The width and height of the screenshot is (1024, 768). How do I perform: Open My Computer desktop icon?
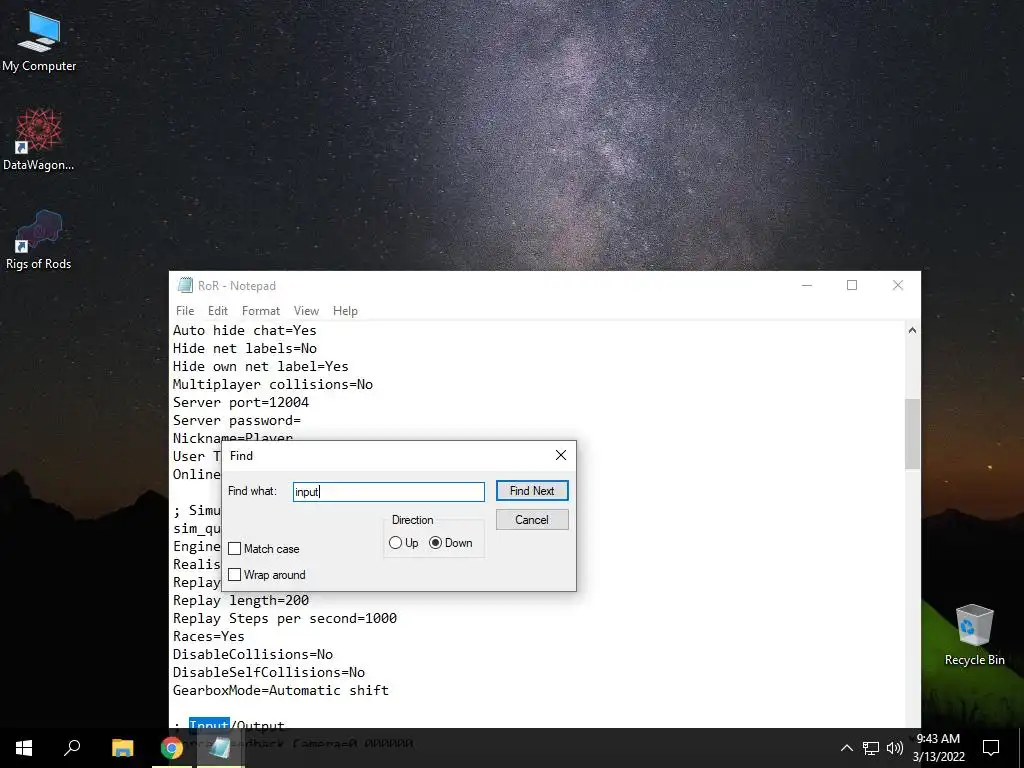coord(39,42)
